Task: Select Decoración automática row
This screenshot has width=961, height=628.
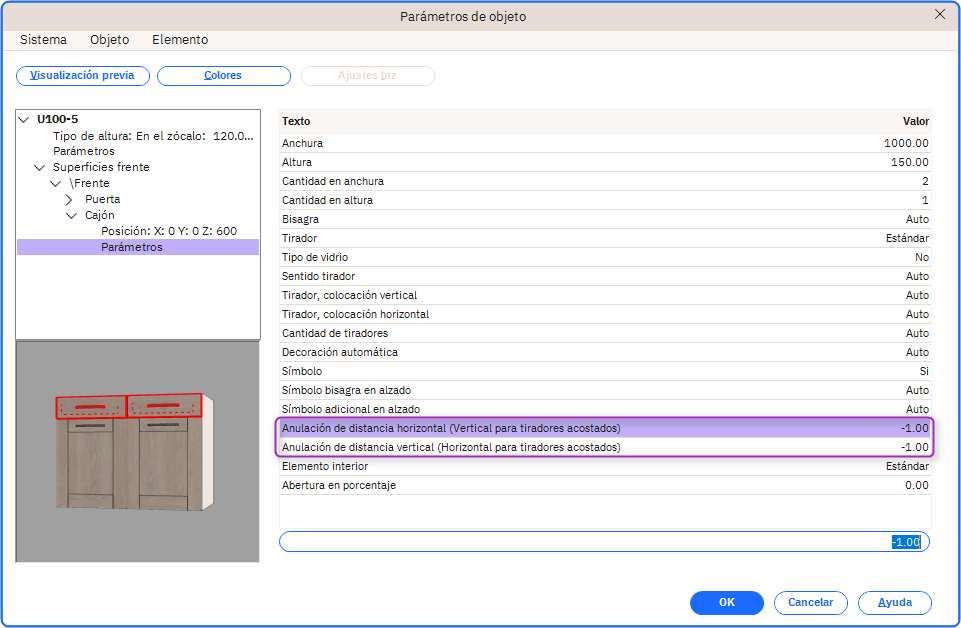Action: click(605, 352)
